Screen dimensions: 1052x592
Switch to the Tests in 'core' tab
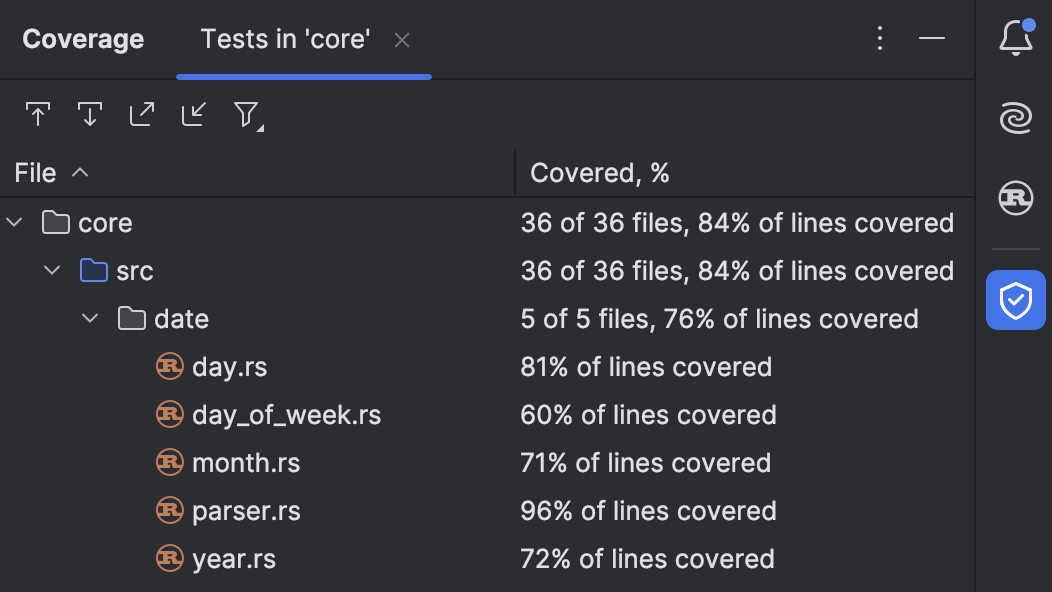click(285, 38)
